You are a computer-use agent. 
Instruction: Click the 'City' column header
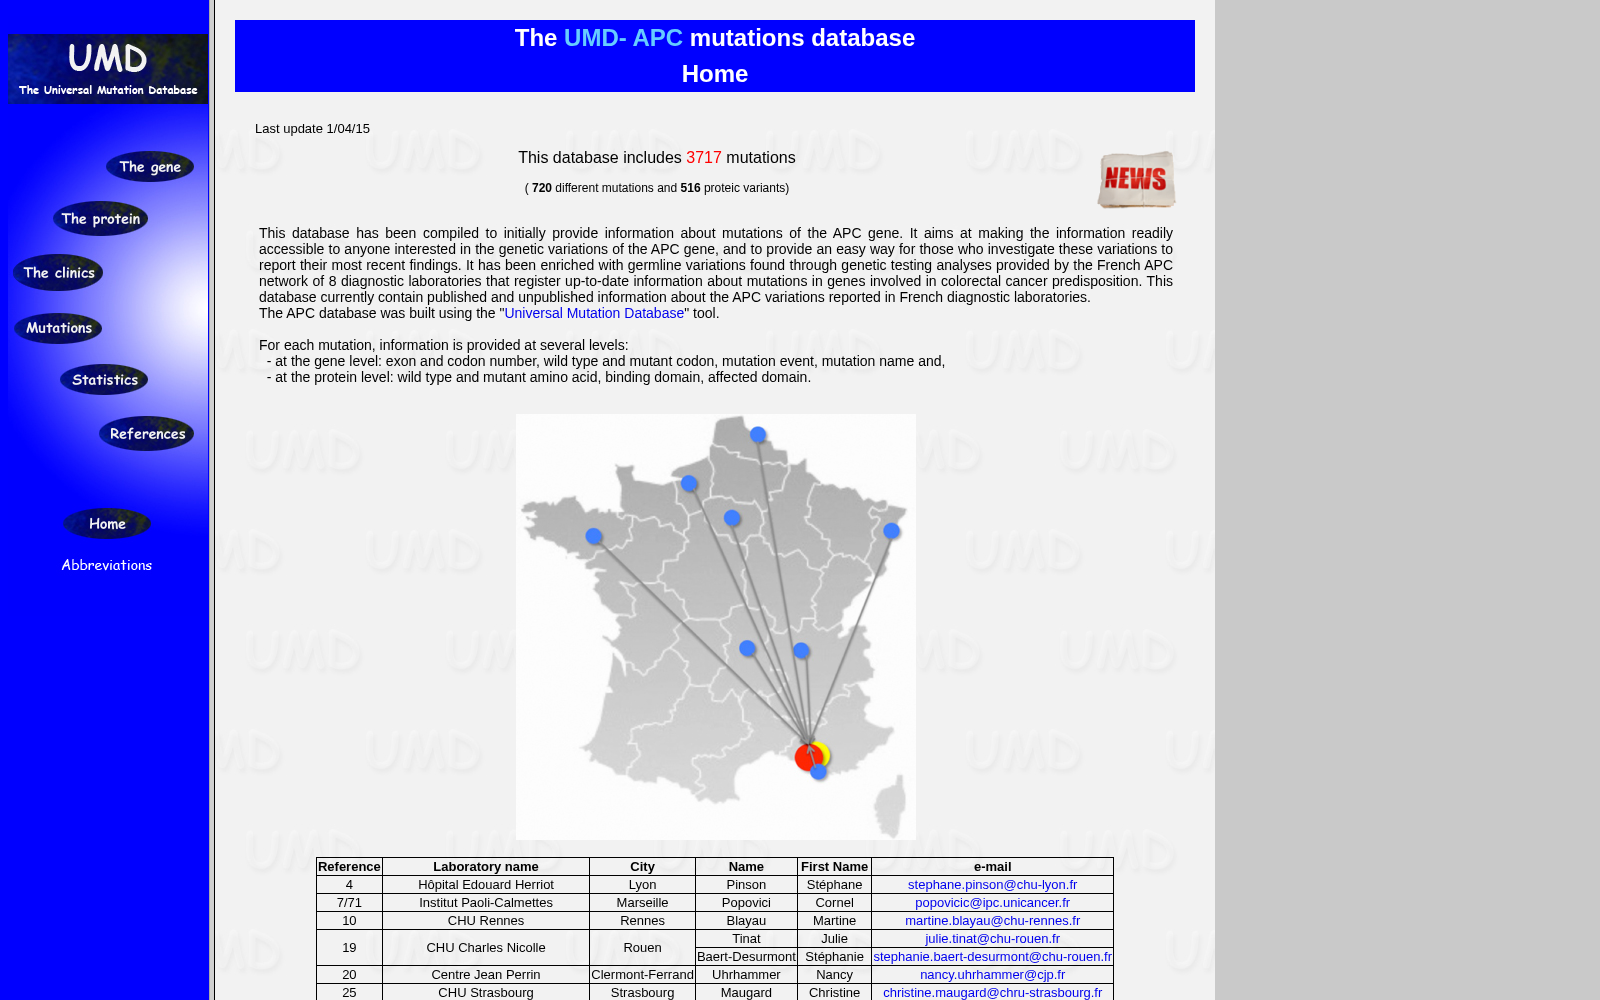tap(642, 867)
